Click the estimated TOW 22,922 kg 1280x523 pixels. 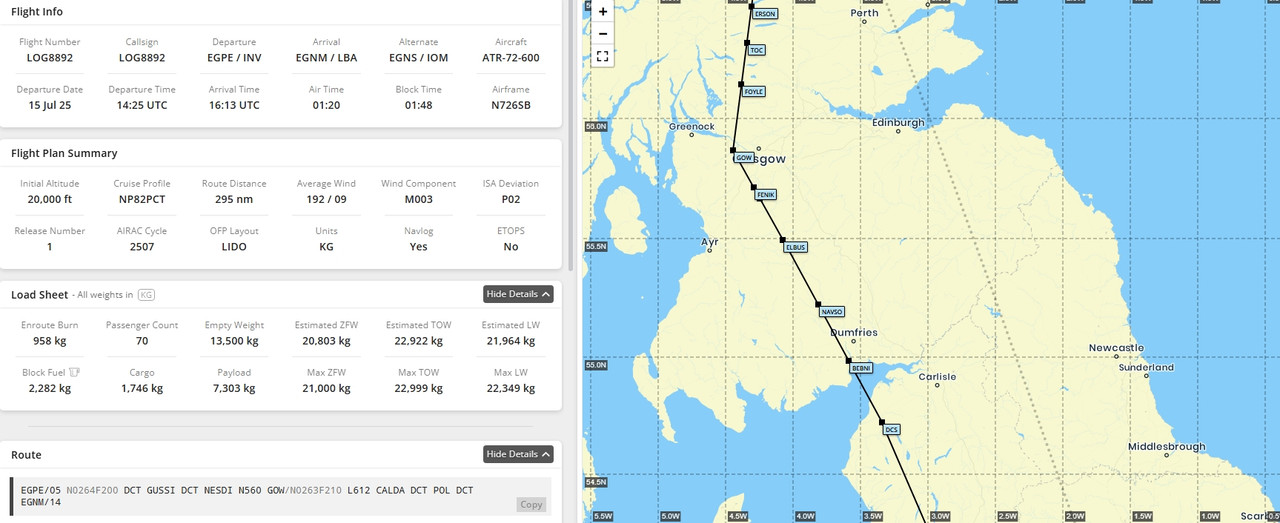pyautogui.click(x=418, y=341)
